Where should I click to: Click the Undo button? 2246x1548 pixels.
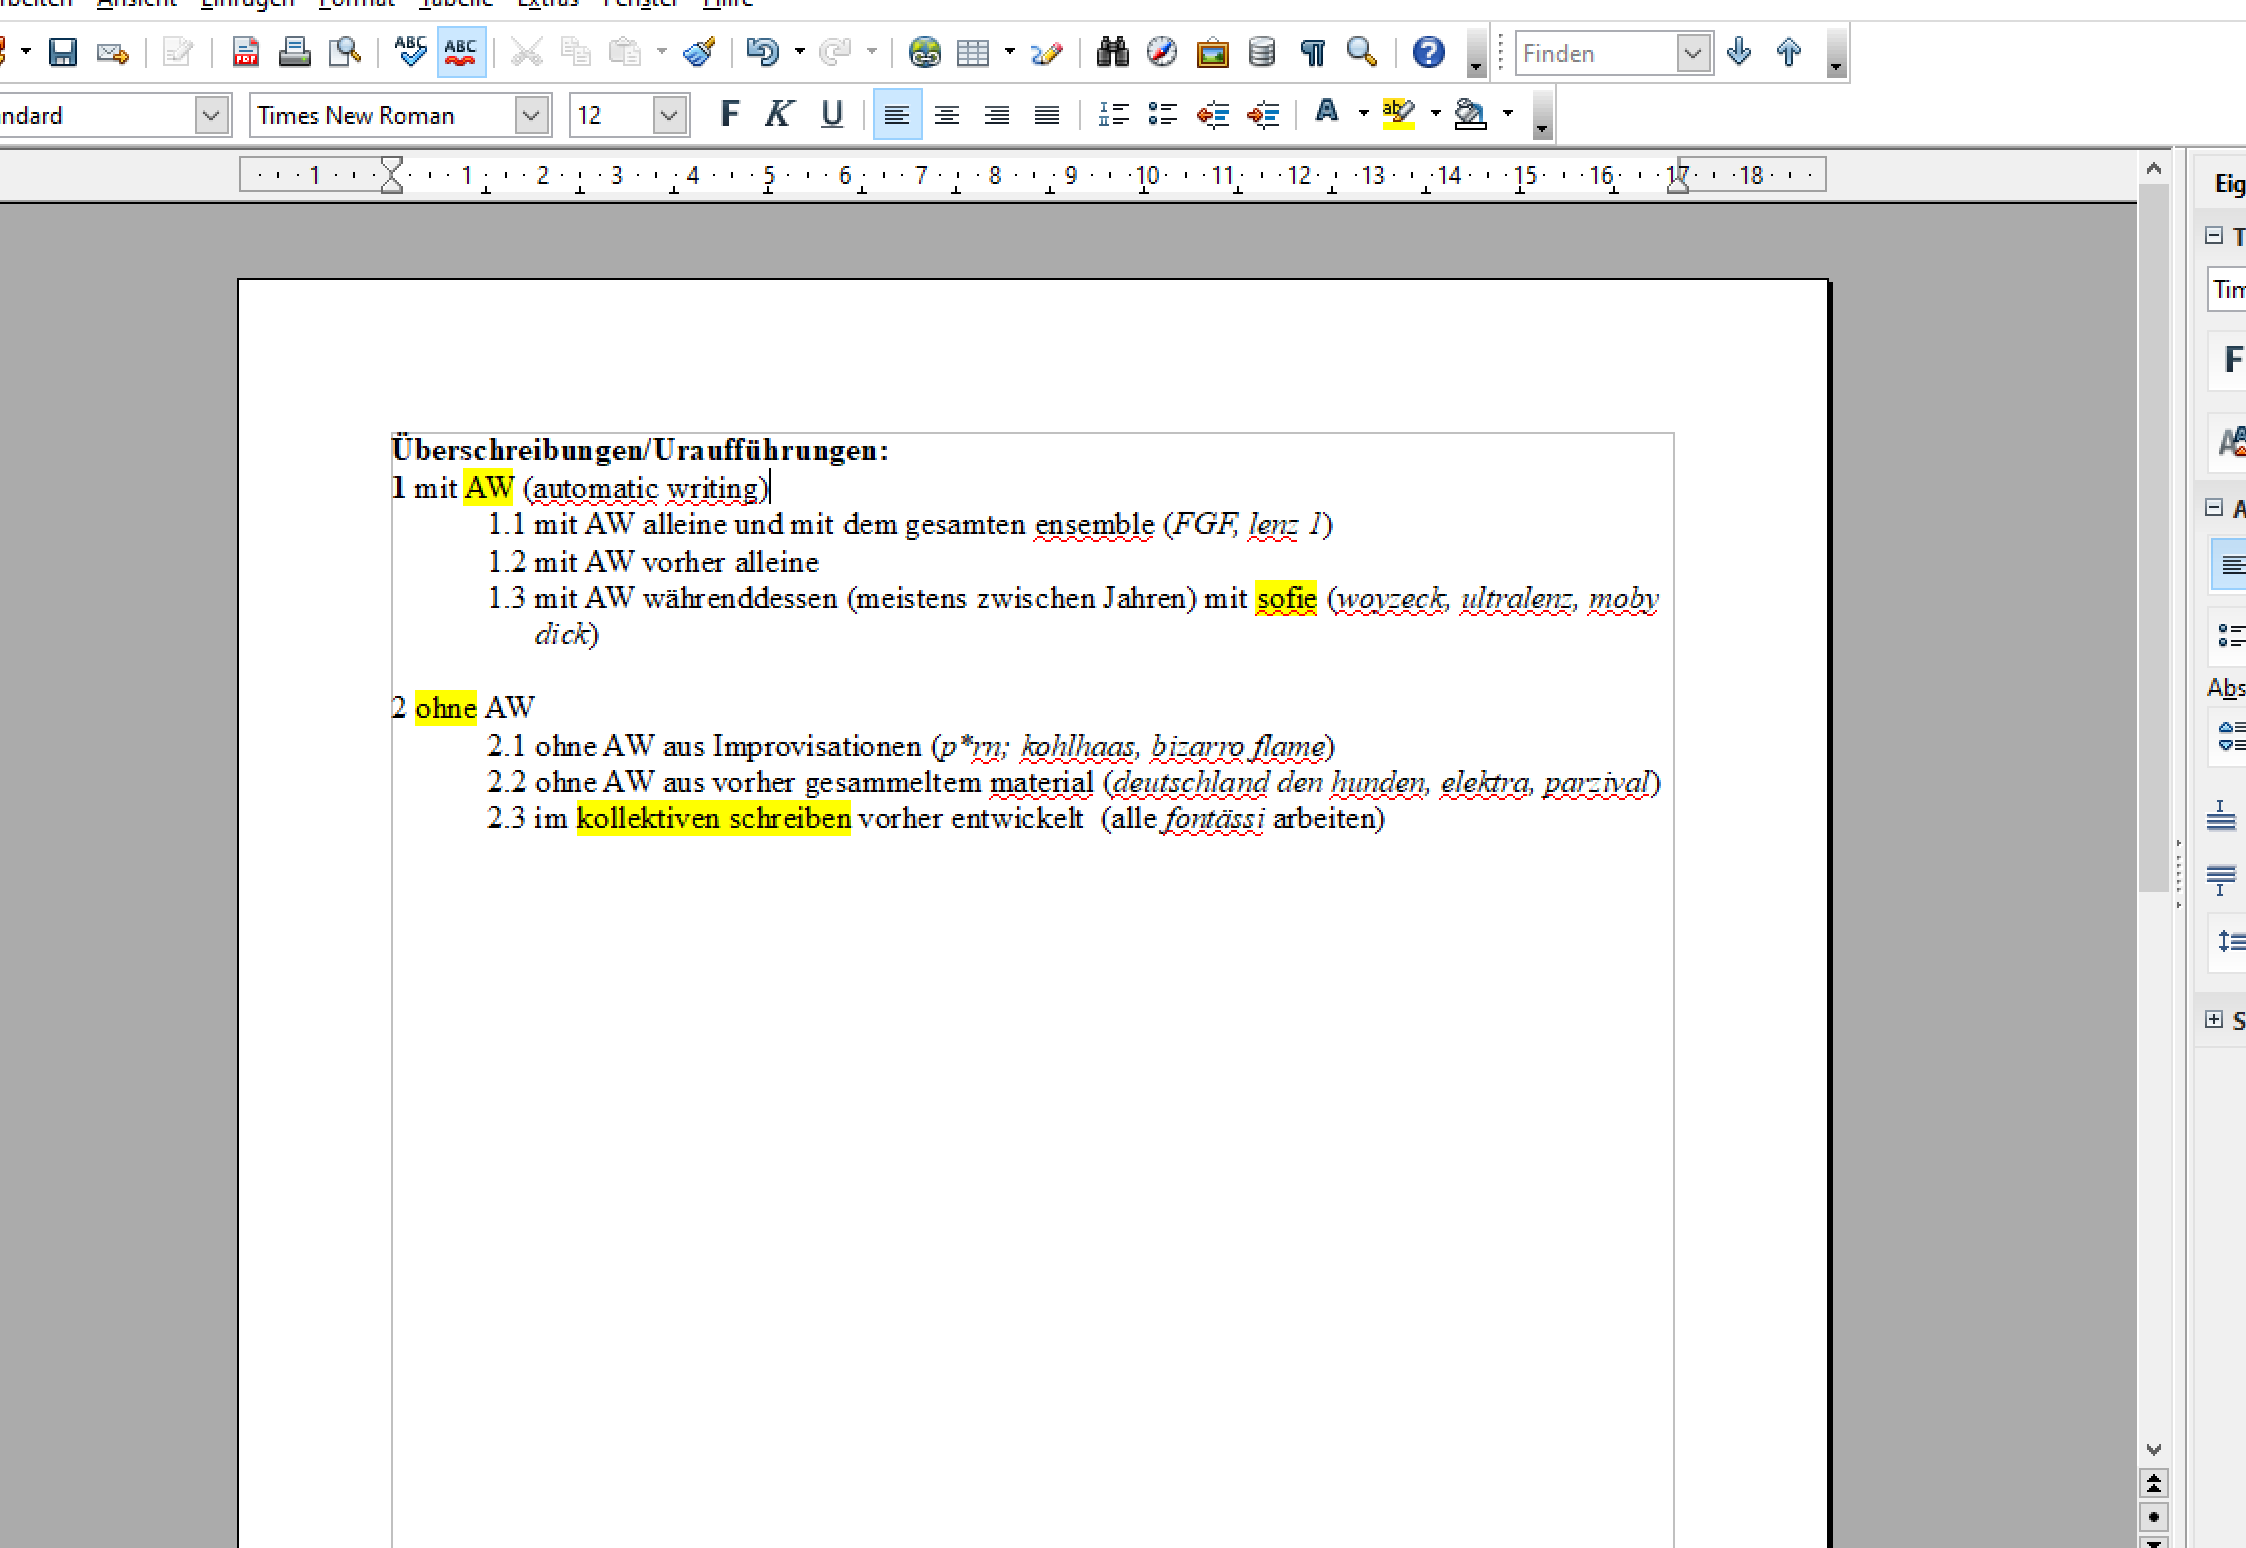[762, 52]
